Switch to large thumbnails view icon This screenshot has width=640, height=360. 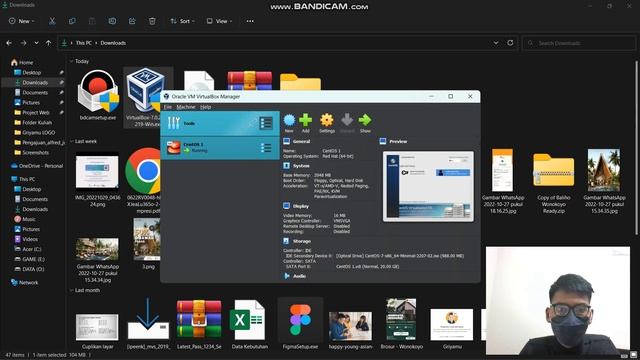click(633, 355)
